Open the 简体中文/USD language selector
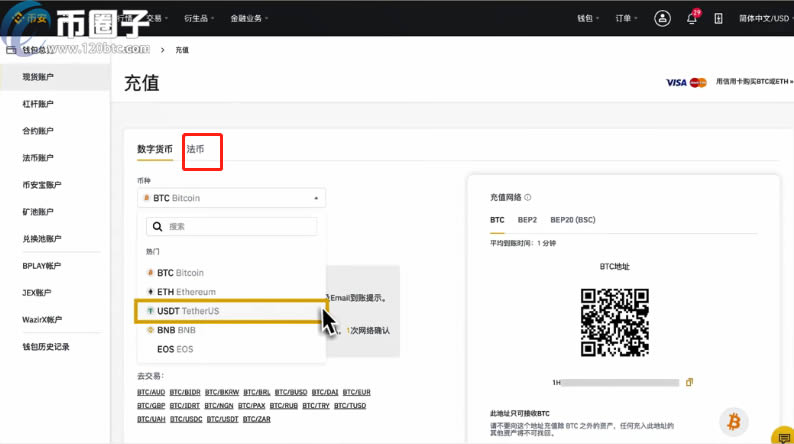 (764, 18)
